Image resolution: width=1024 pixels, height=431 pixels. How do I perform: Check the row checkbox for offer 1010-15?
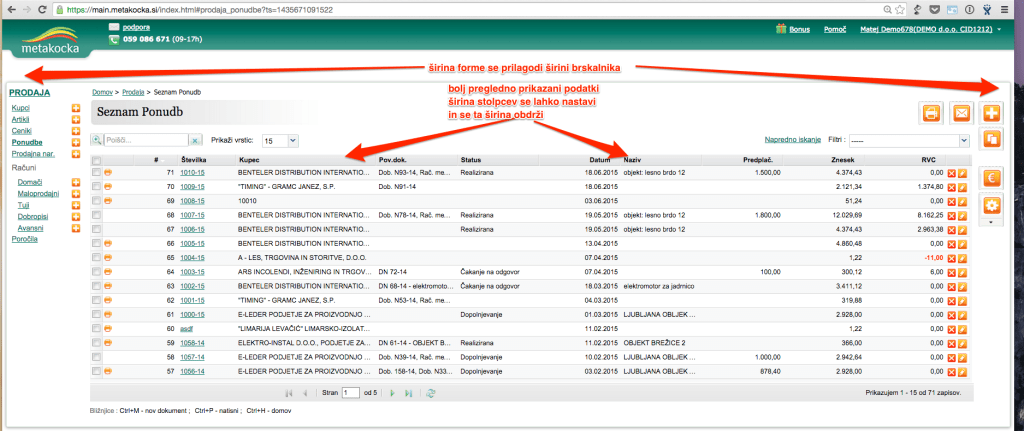[x=97, y=172]
